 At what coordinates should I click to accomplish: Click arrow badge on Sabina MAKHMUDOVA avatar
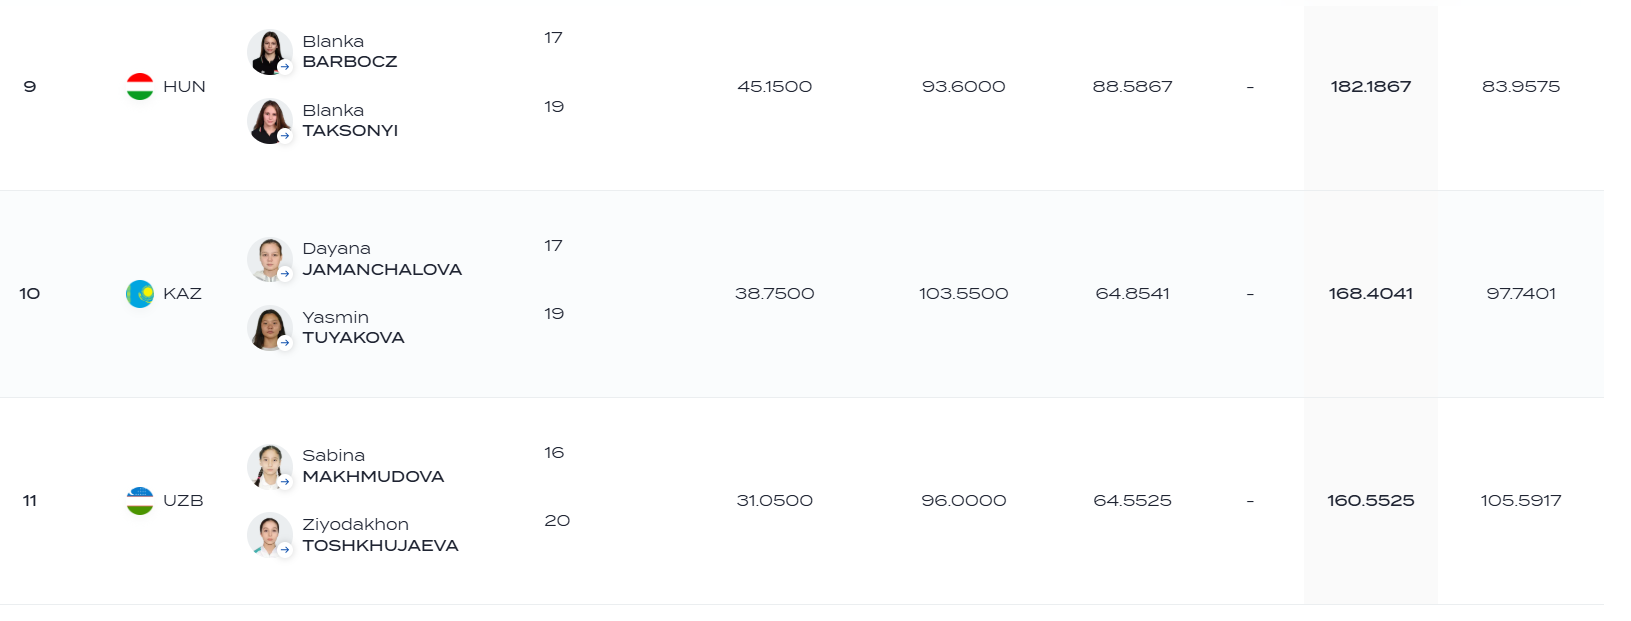[x=285, y=481]
